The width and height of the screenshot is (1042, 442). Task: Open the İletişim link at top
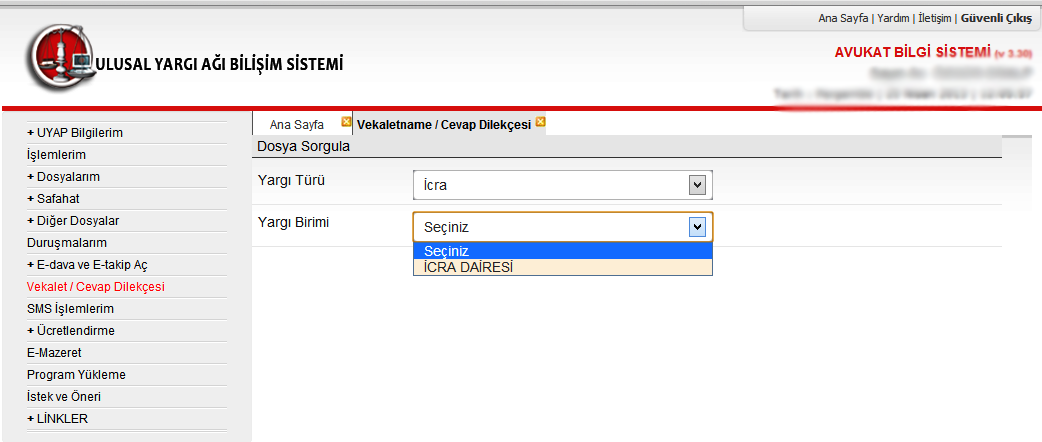pos(935,19)
